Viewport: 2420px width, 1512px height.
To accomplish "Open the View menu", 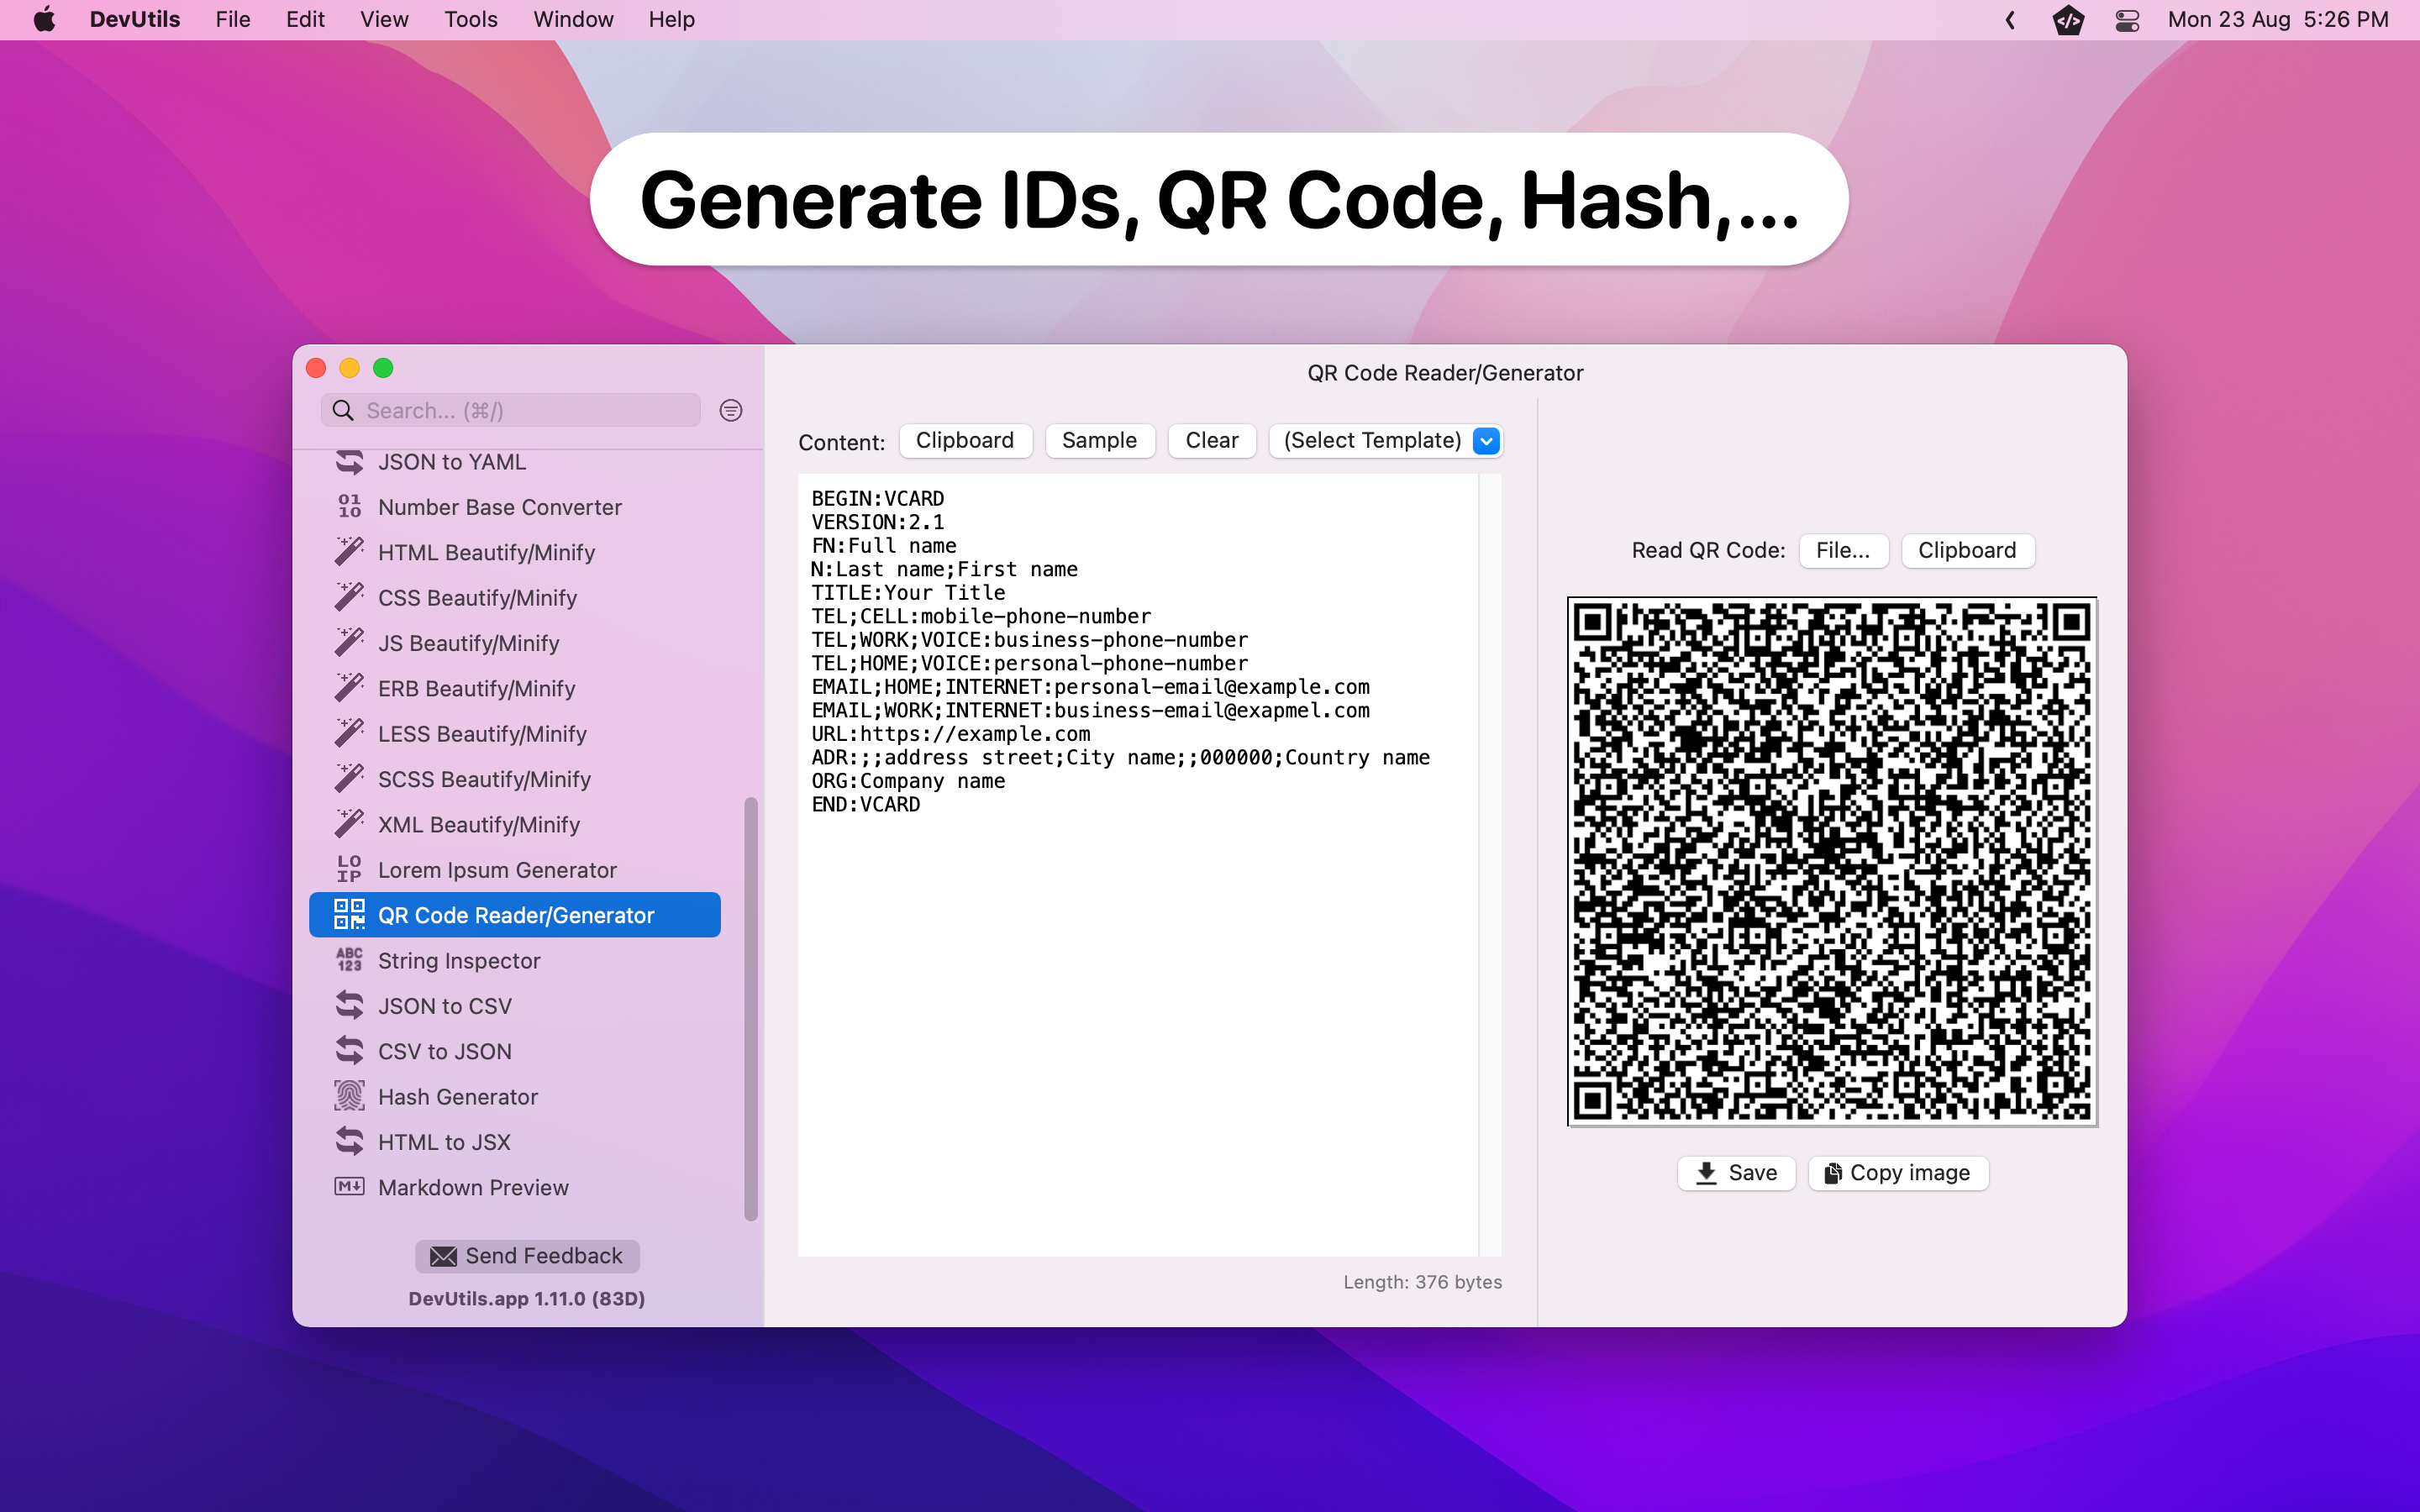I will click(x=384, y=20).
